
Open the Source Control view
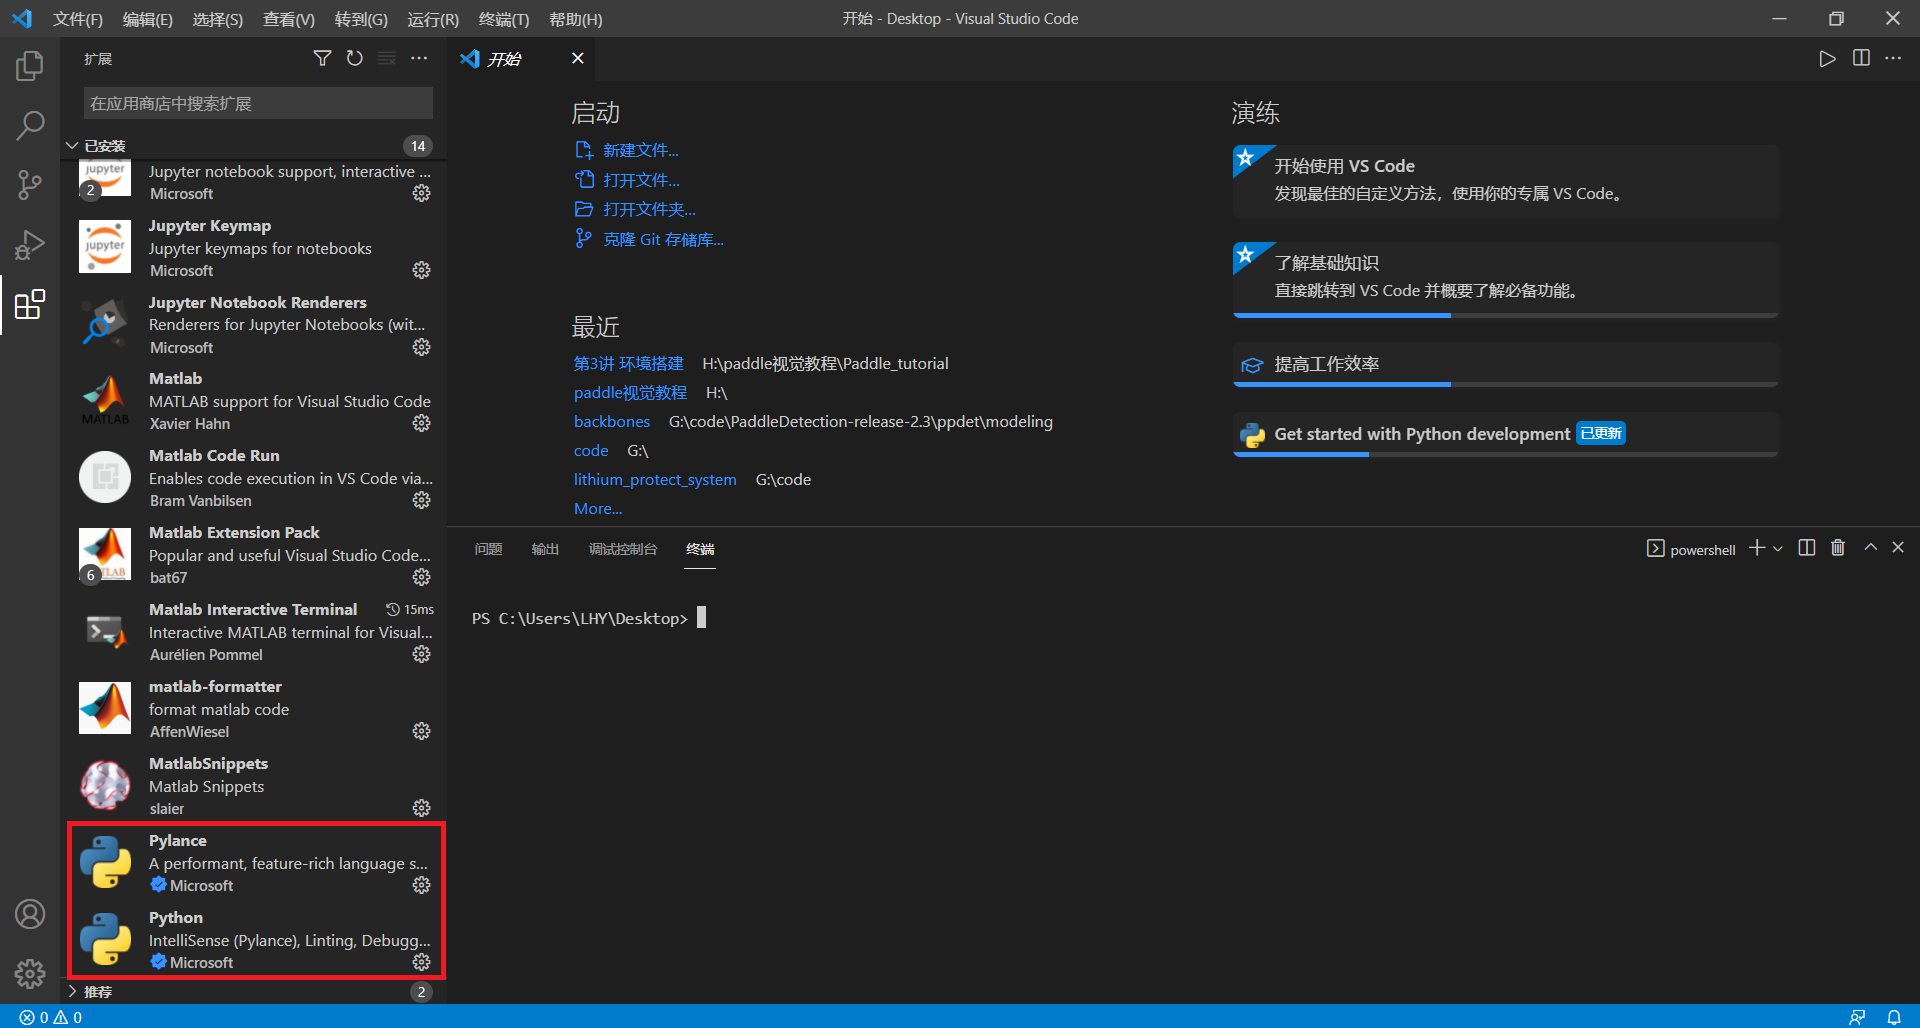pos(30,185)
